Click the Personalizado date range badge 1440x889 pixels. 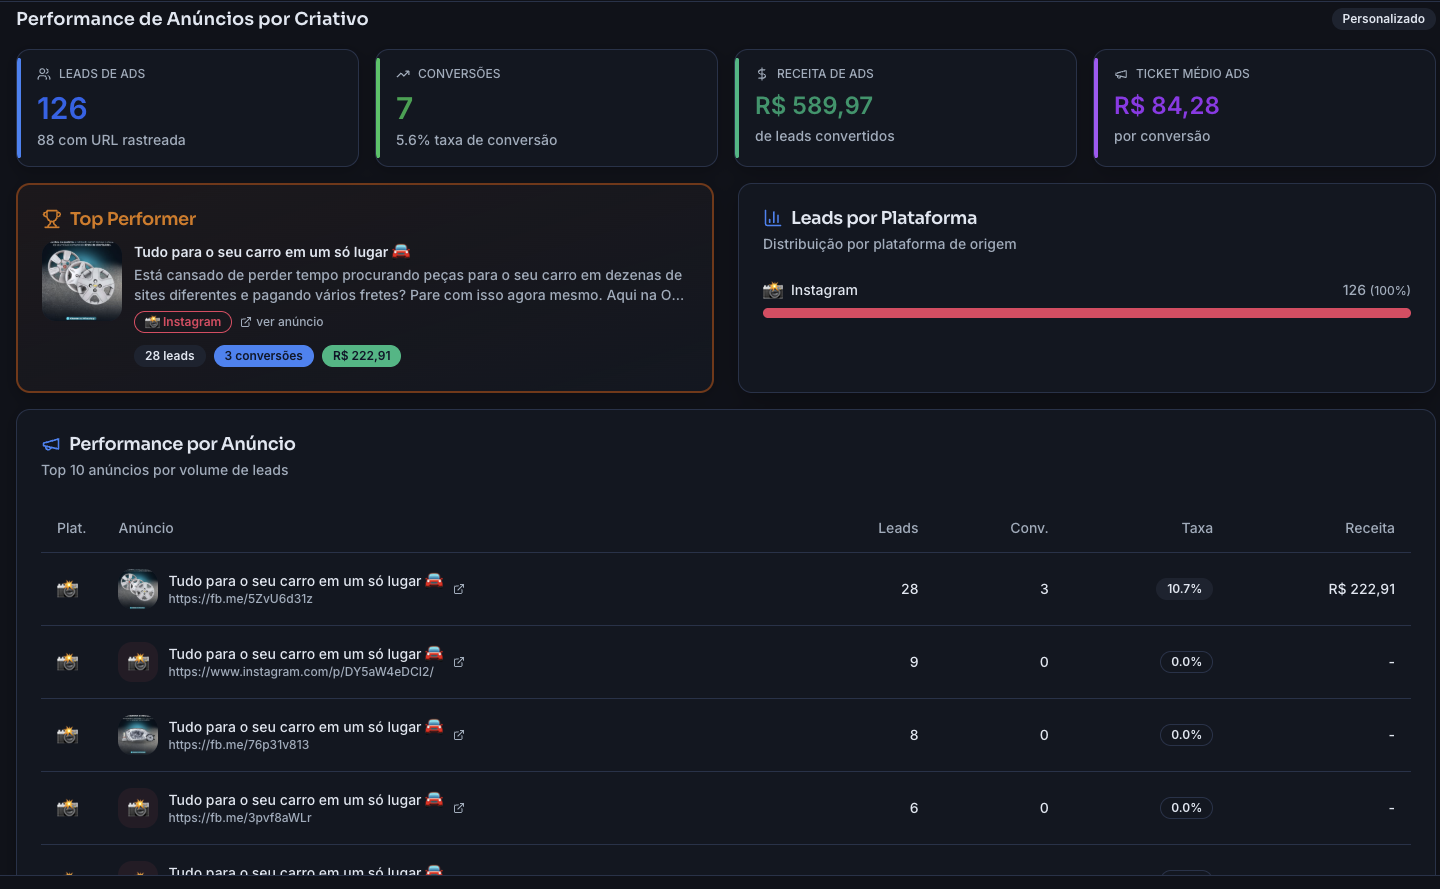(1383, 19)
